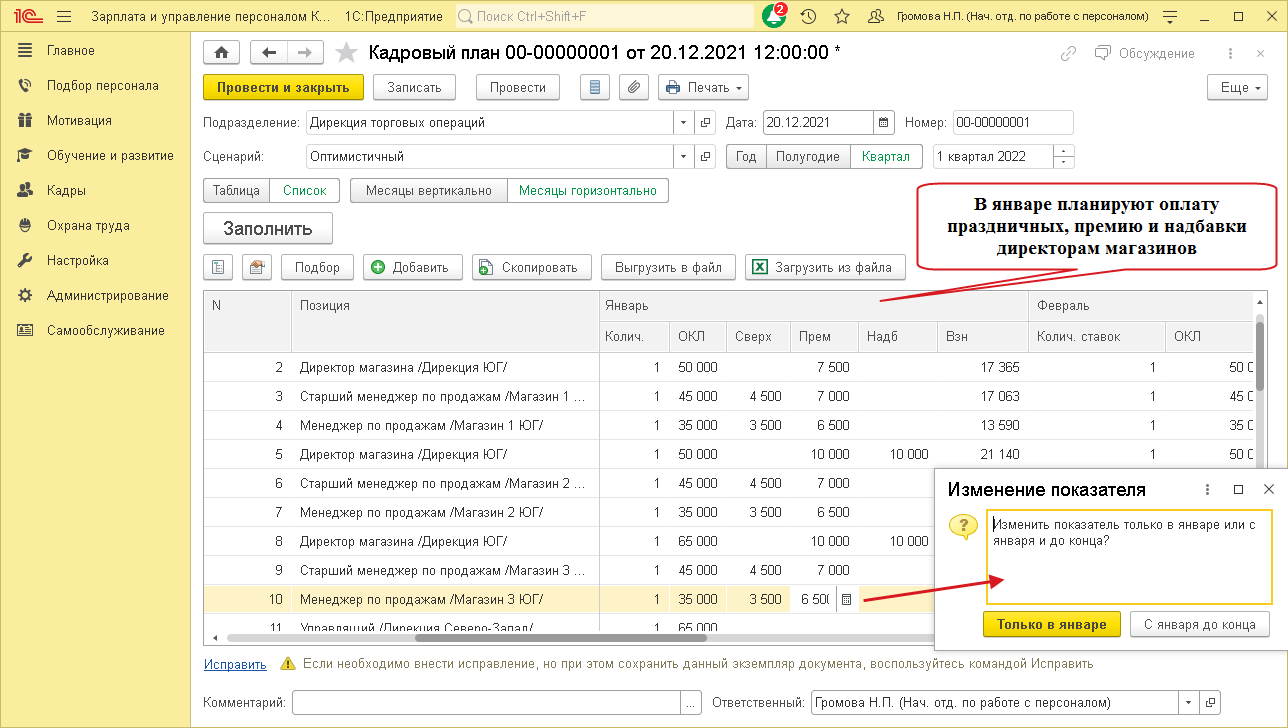
Task: Select Месяцы вертикально view
Action: click(x=428, y=190)
